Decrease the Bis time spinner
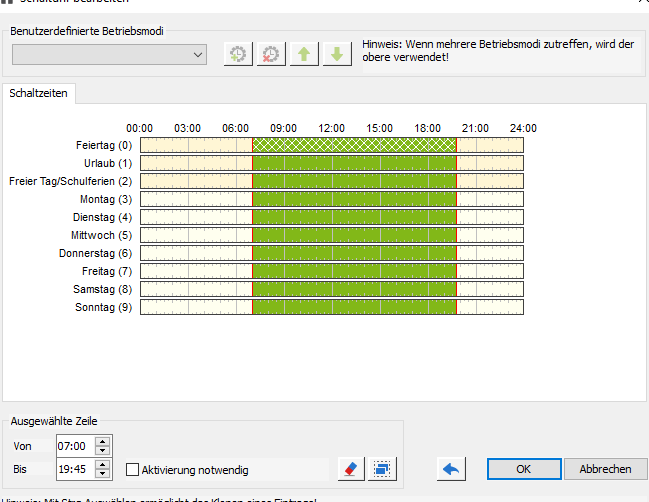The image size is (649, 502). click(x=102, y=473)
